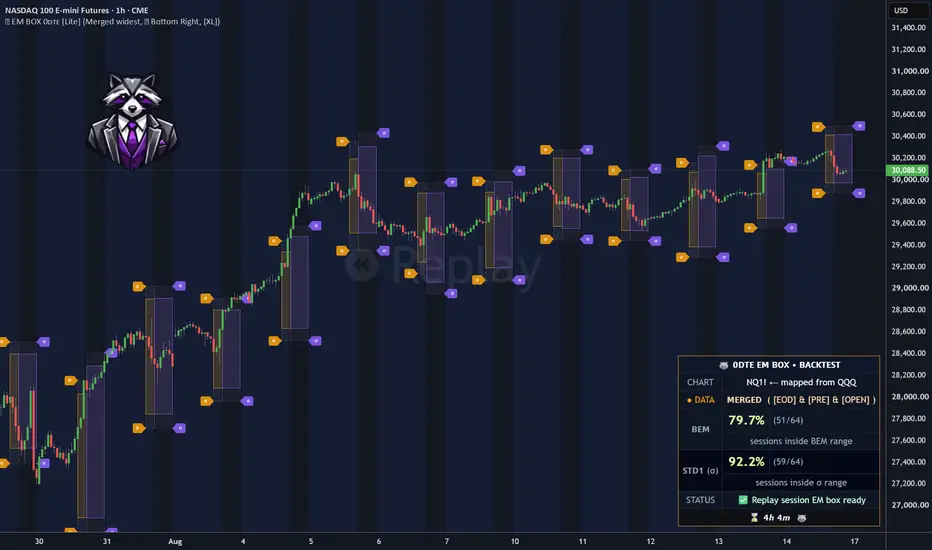This screenshot has width=932, height=550.
Task: Click the 31,400.00 price scale label
Action: 909,27
